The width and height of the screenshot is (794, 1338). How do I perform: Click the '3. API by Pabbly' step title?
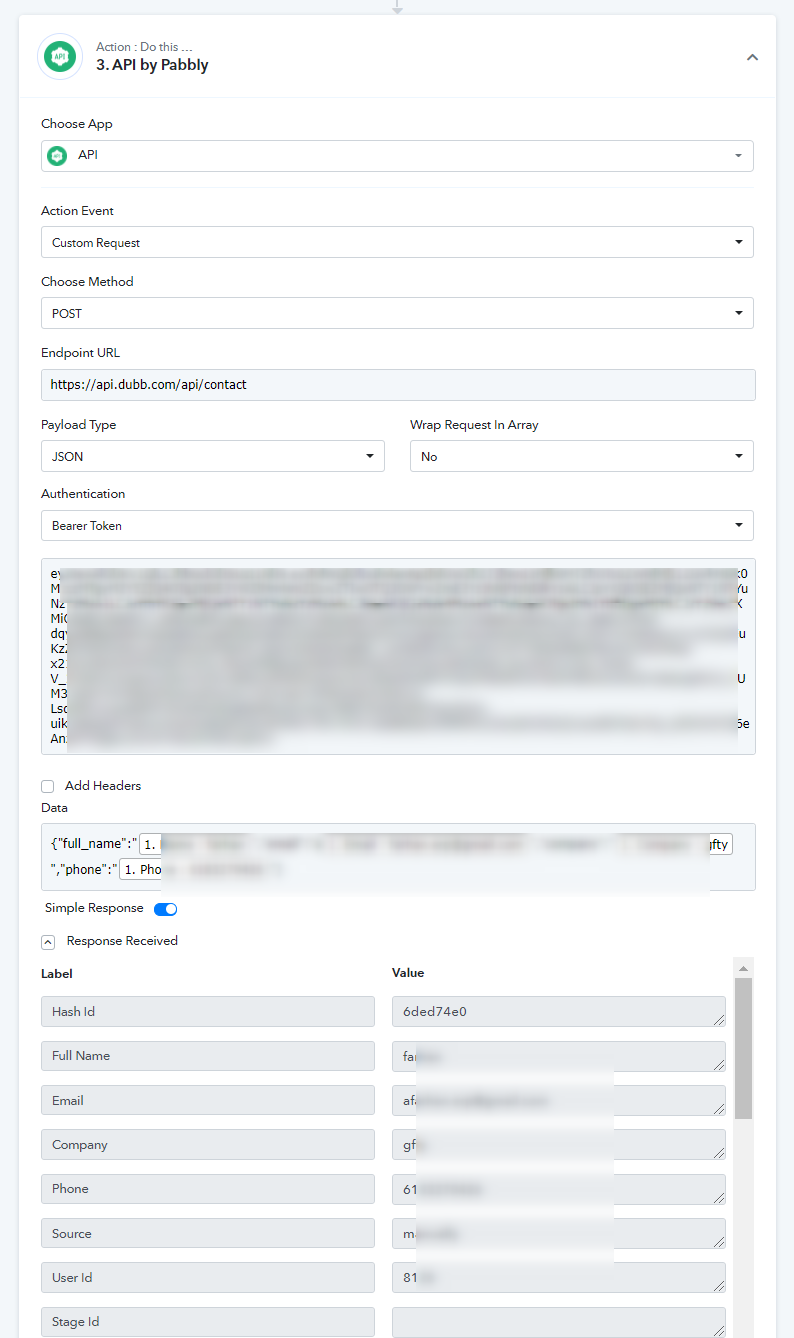pos(152,65)
